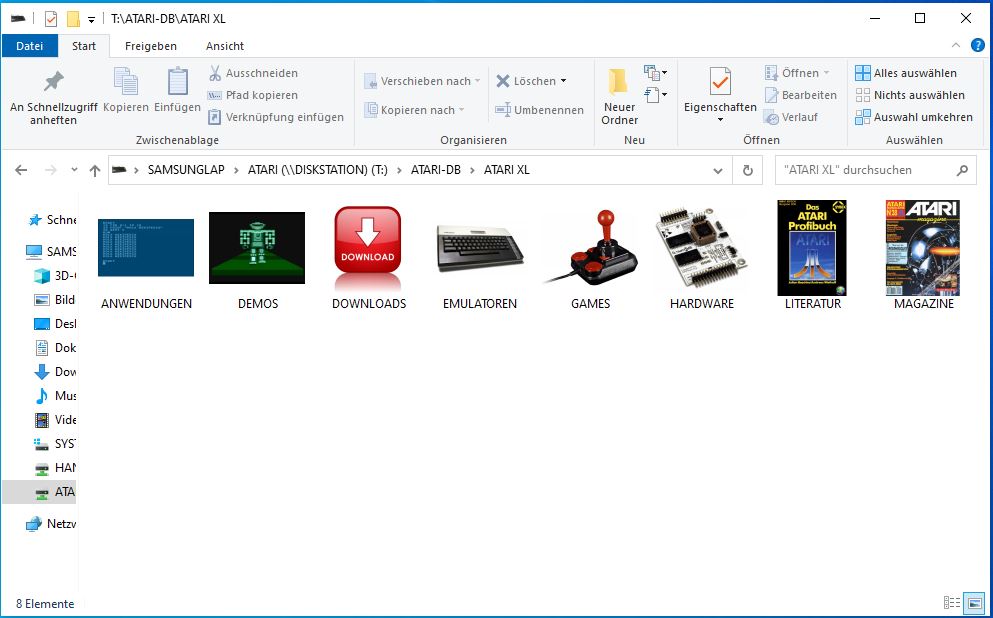
Task: Open the quick access toolbar customize arrow
Action: point(91,19)
